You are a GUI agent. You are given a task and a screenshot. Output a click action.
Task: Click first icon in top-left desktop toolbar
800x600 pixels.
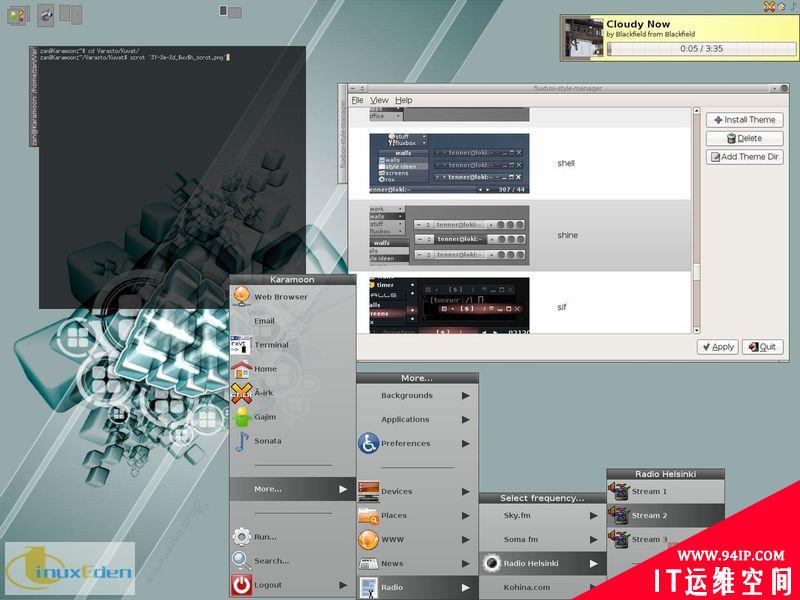[x=17, y=16]
